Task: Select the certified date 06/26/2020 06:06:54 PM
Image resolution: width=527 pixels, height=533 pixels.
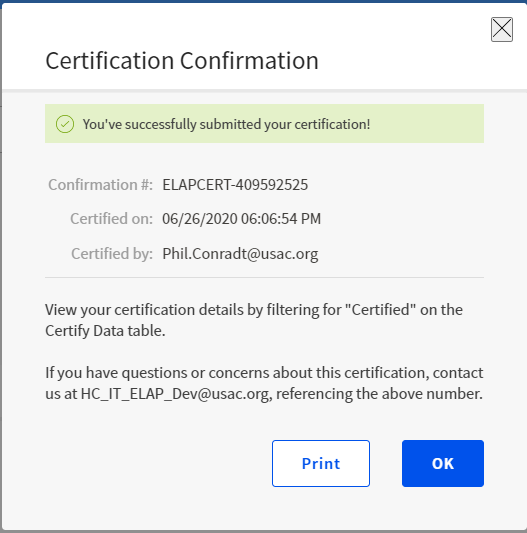Action: coord(241,219)
